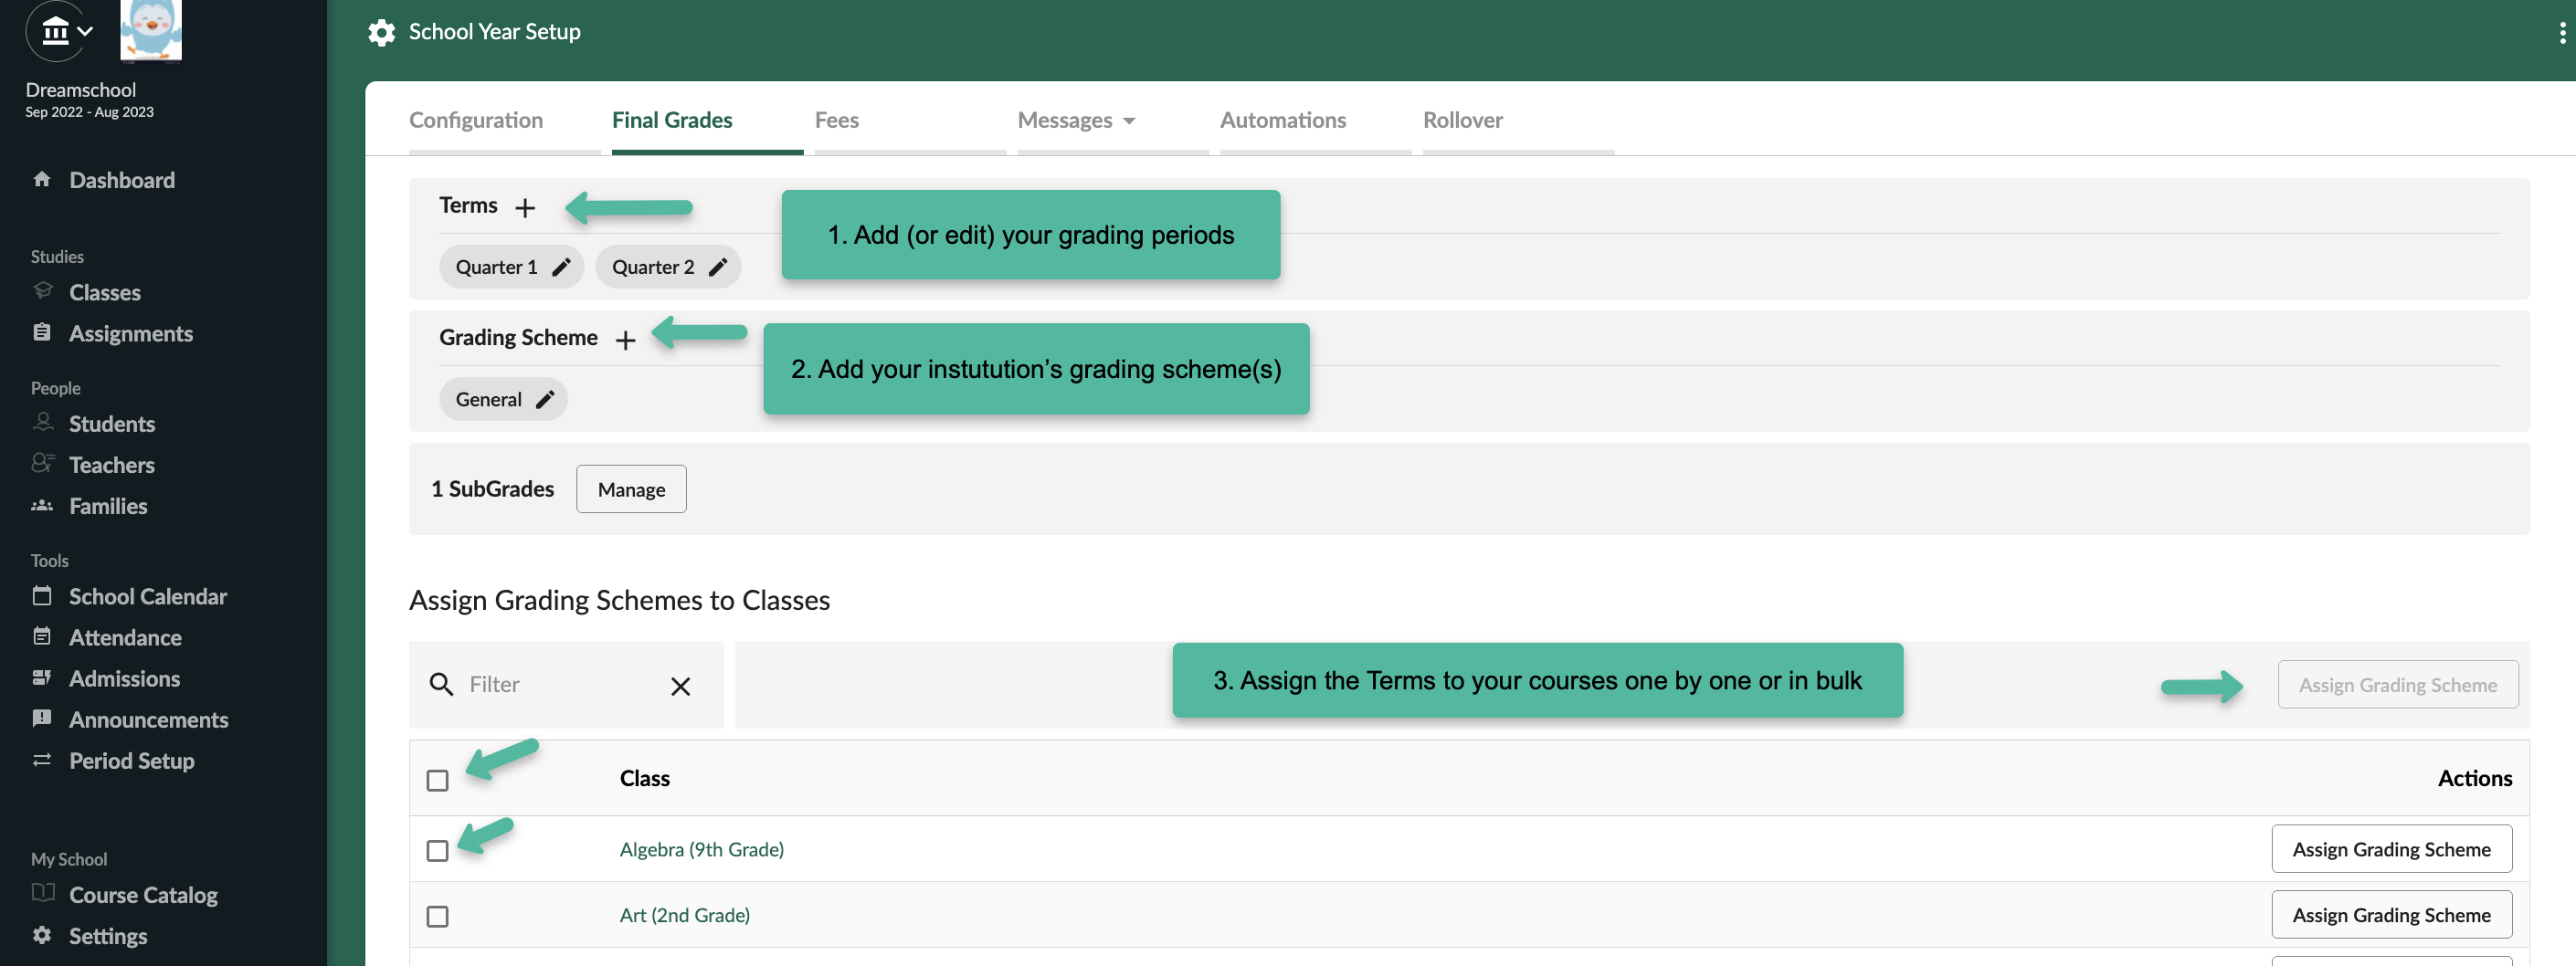
Task: Switch to the Configuration tab
Action: [x=476, y=120]
